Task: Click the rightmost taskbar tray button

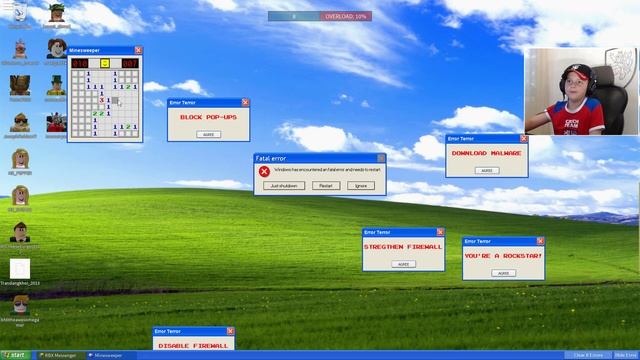Action: click(x=626, y=356)
